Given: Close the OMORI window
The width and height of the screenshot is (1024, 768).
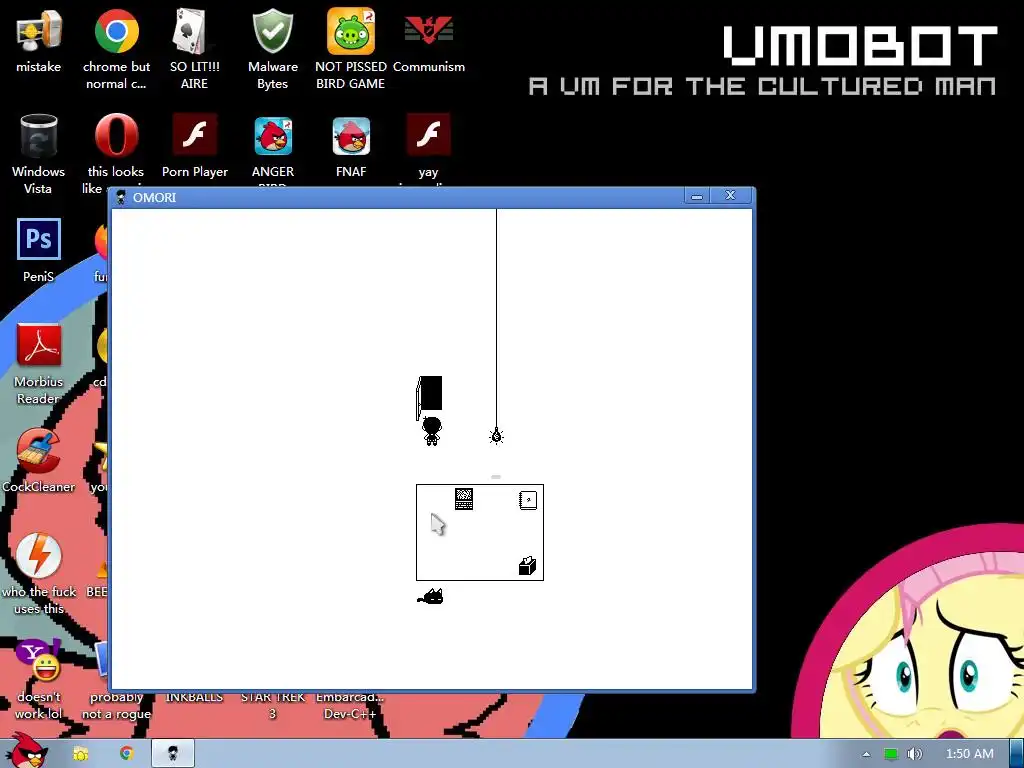Looking at the screenshot, I should tap(730, 195).
